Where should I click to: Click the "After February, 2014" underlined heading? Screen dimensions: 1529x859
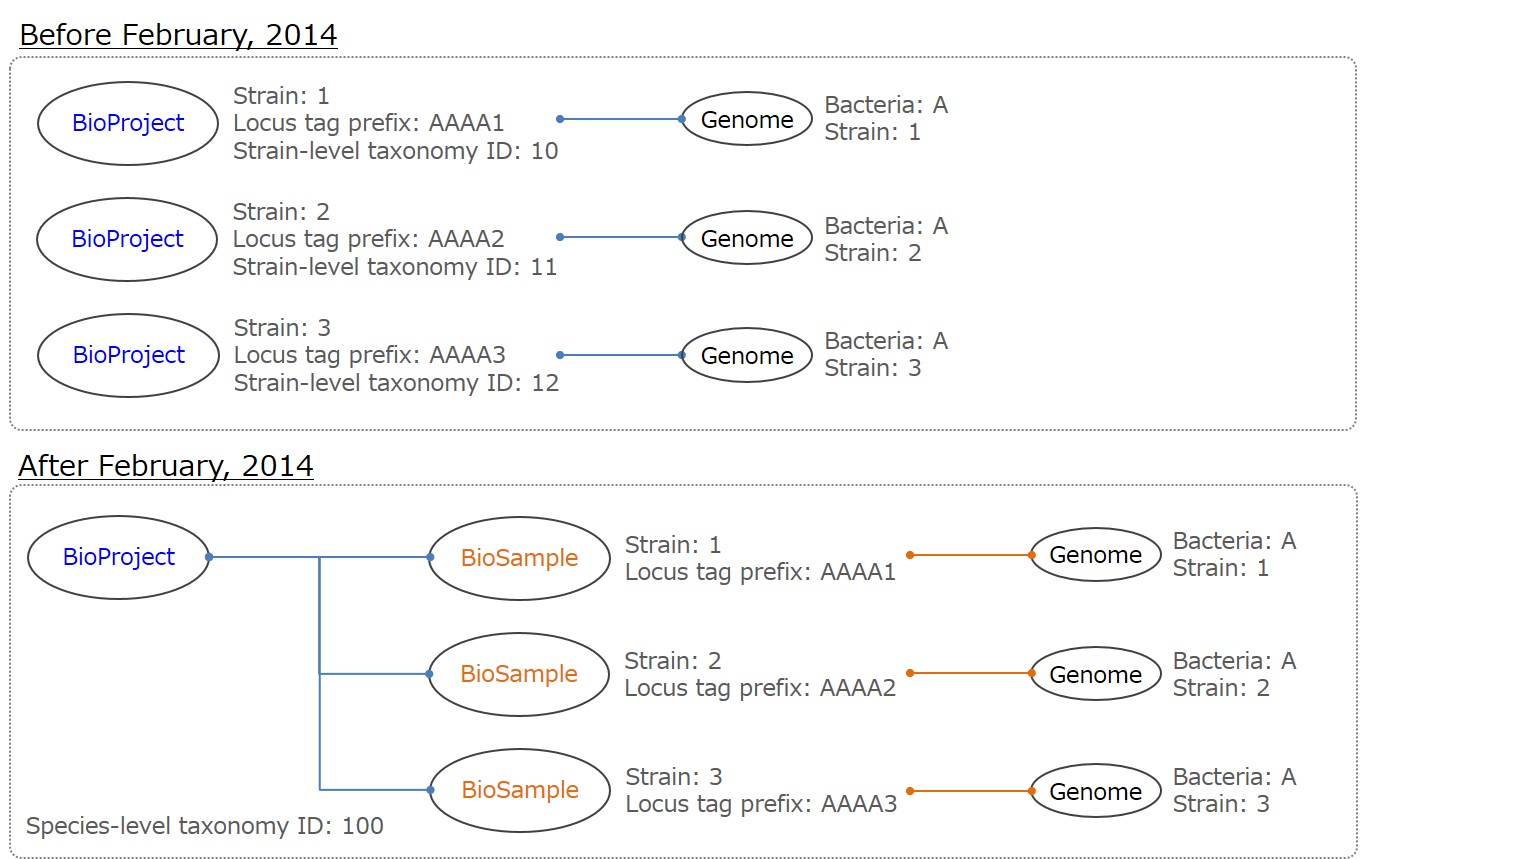click(166, 466)
